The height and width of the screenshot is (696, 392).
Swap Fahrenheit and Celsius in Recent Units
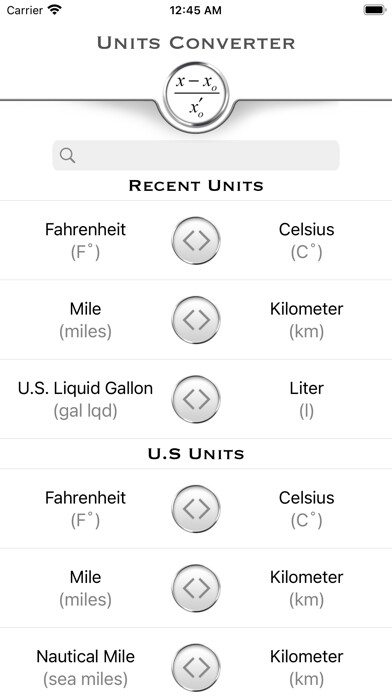click(x=196, y=240)
